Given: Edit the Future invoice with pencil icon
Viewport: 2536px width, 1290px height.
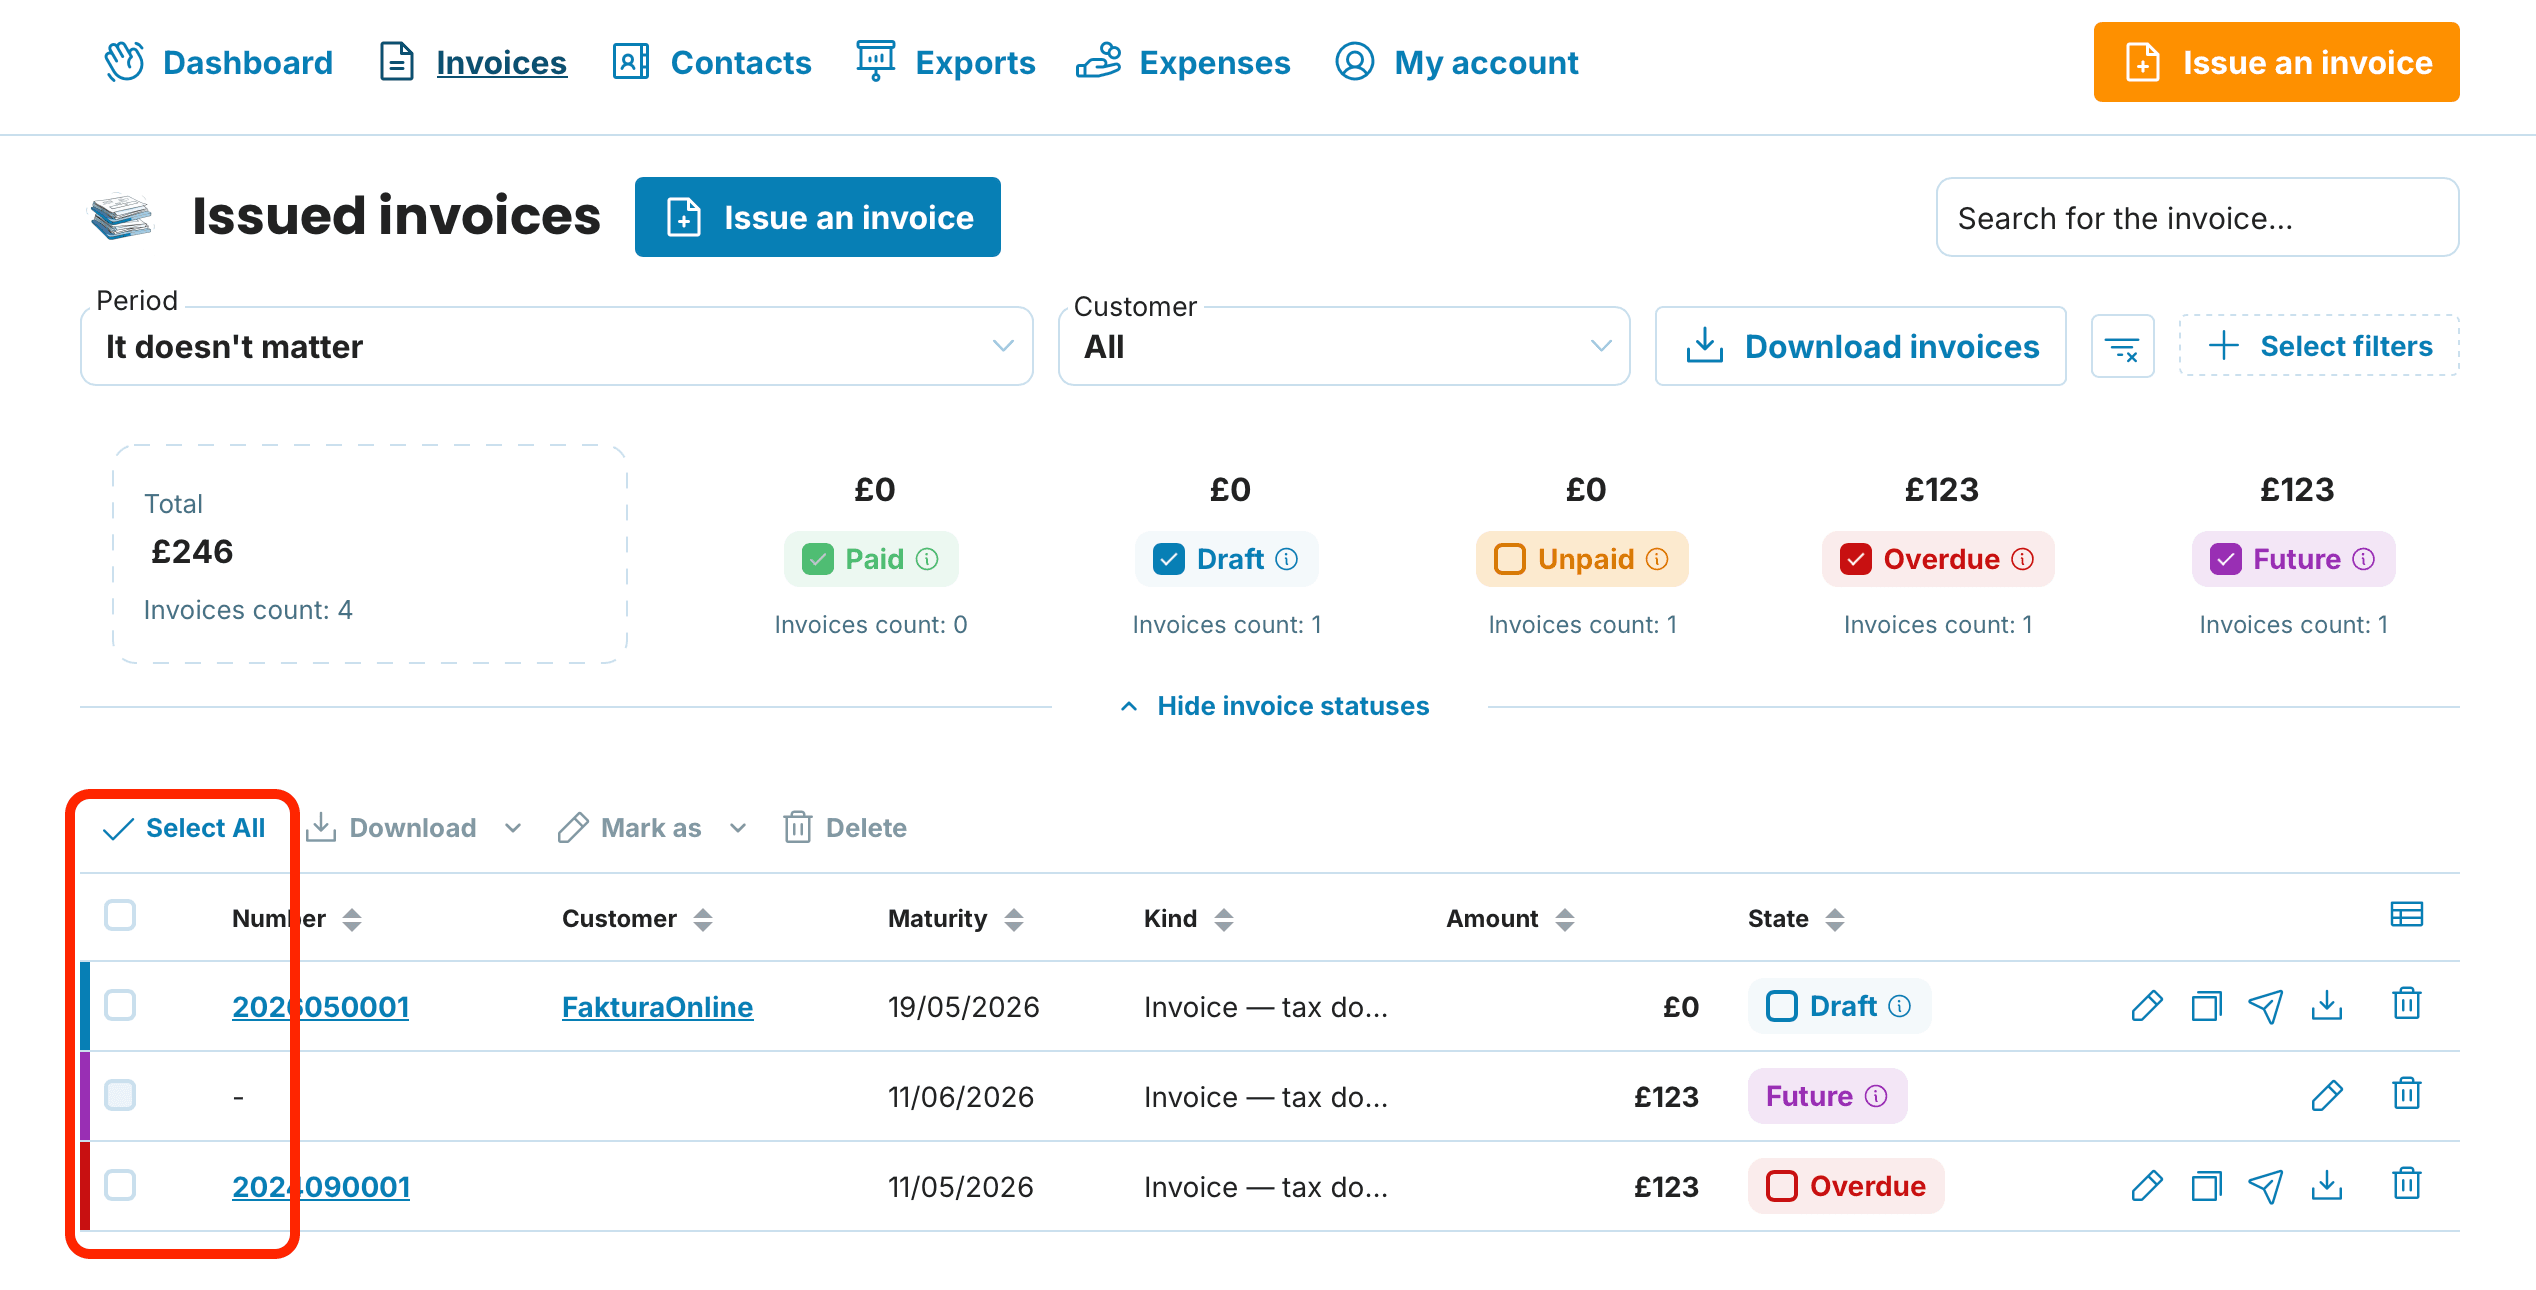Looking at the screenshot, I should click(2327, 1095).
